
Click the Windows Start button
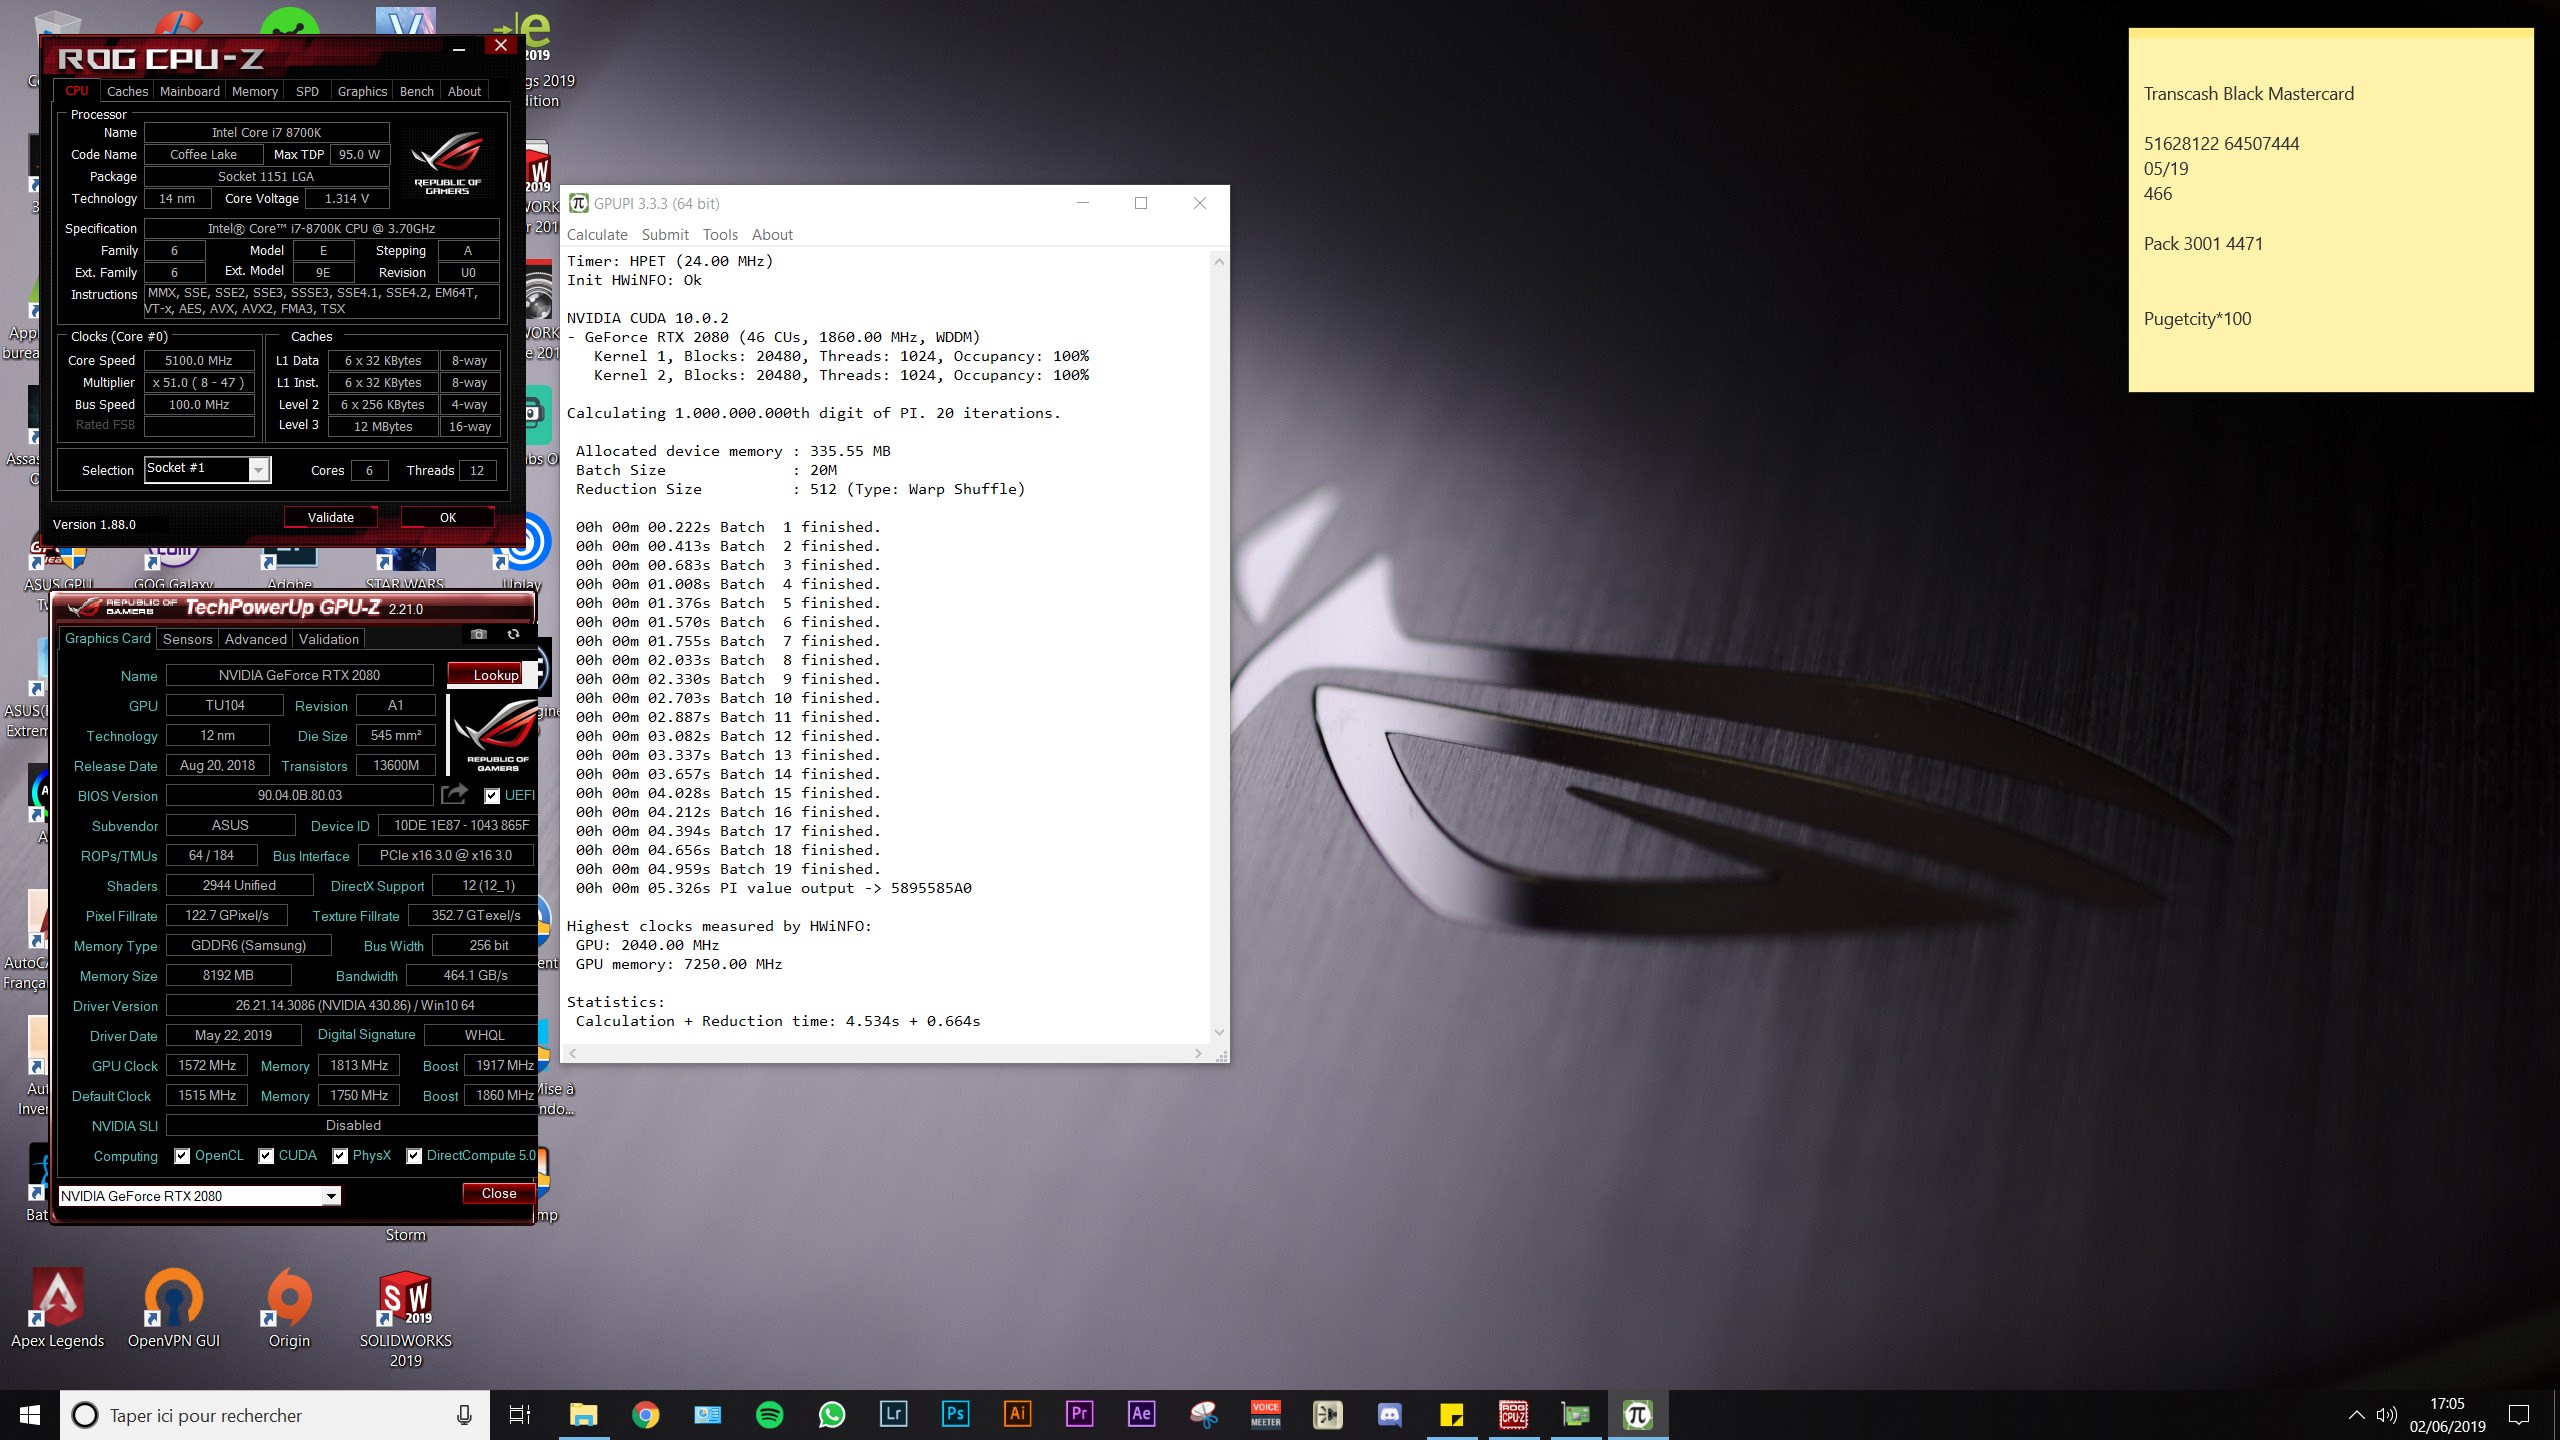(30, 1415)
